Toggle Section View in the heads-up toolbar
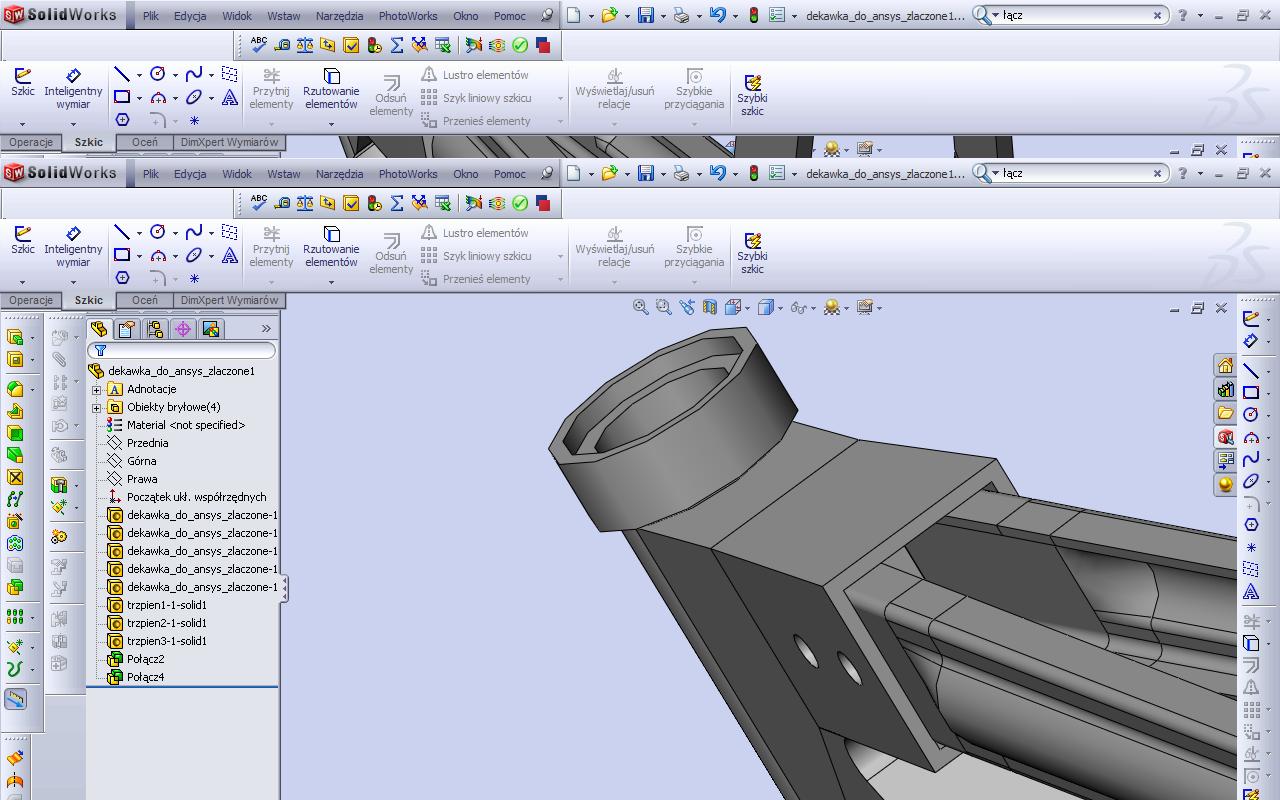Image resolution: width=1280 pixels, height=800 pixels. pos(710,308)
